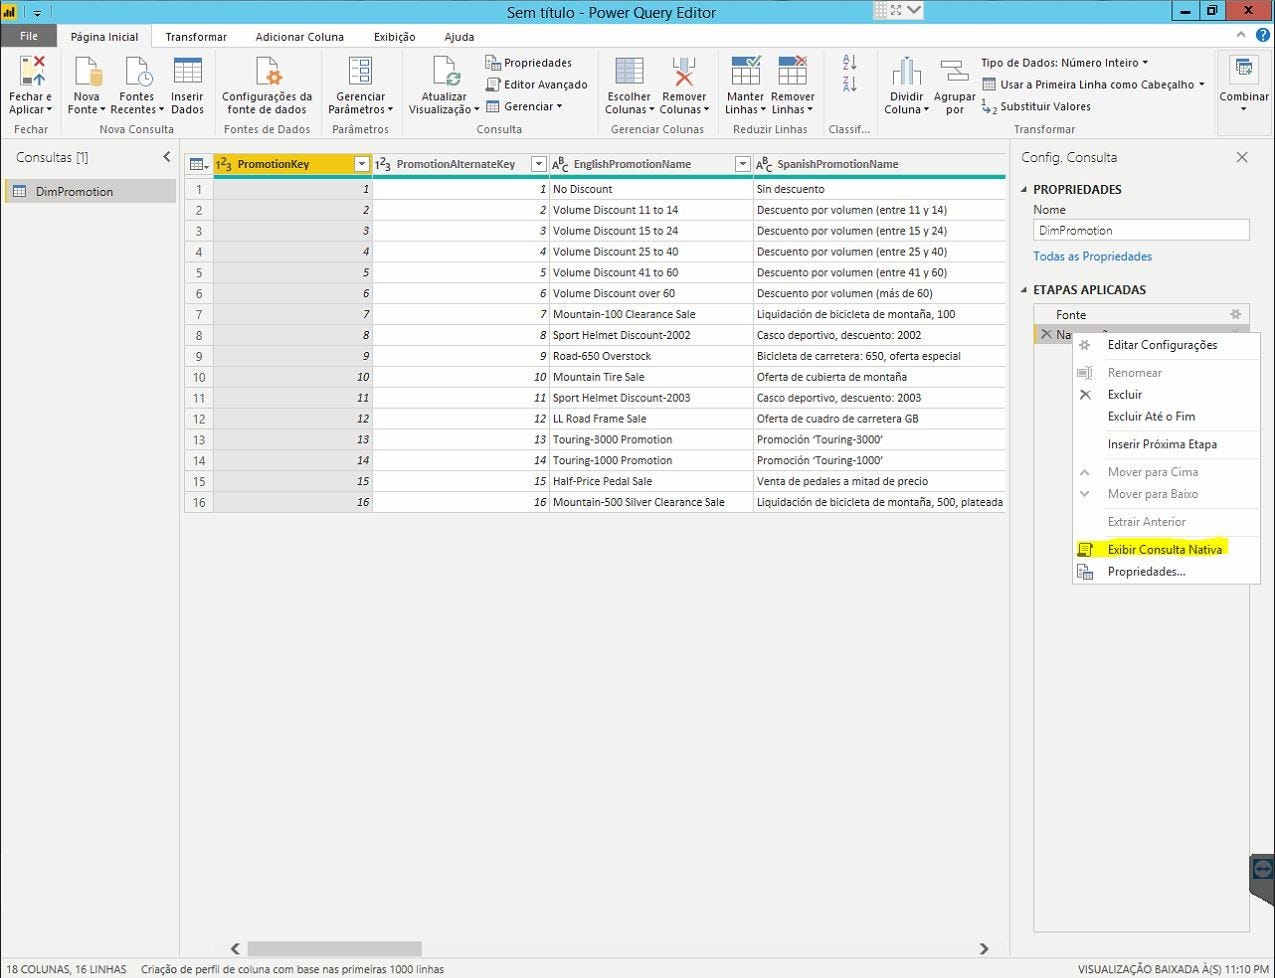Open the PromotionKey column filter dropdown
Image resolution: width=1275 pixels, height=978 pixels.
362,164
